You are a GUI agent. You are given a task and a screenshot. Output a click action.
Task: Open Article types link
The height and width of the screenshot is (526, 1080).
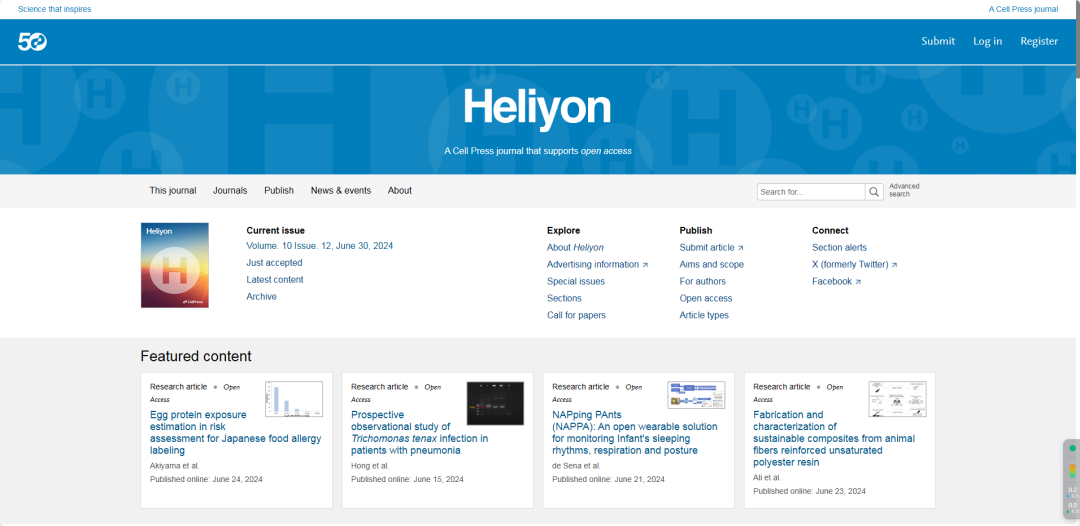click(x=704, y=315)
